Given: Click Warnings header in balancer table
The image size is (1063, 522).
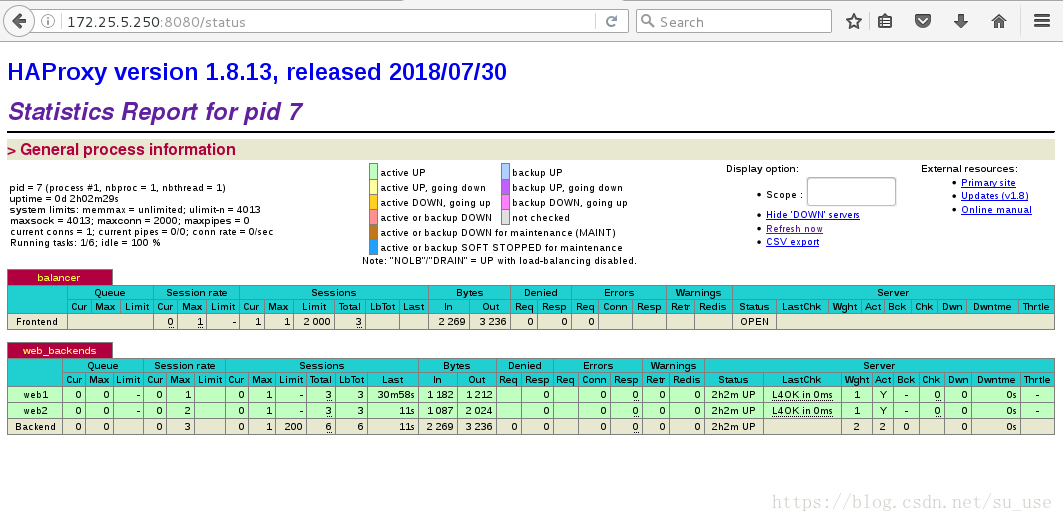Looking at the screenshot, I should pyautogui.click(x=698, y=292).
